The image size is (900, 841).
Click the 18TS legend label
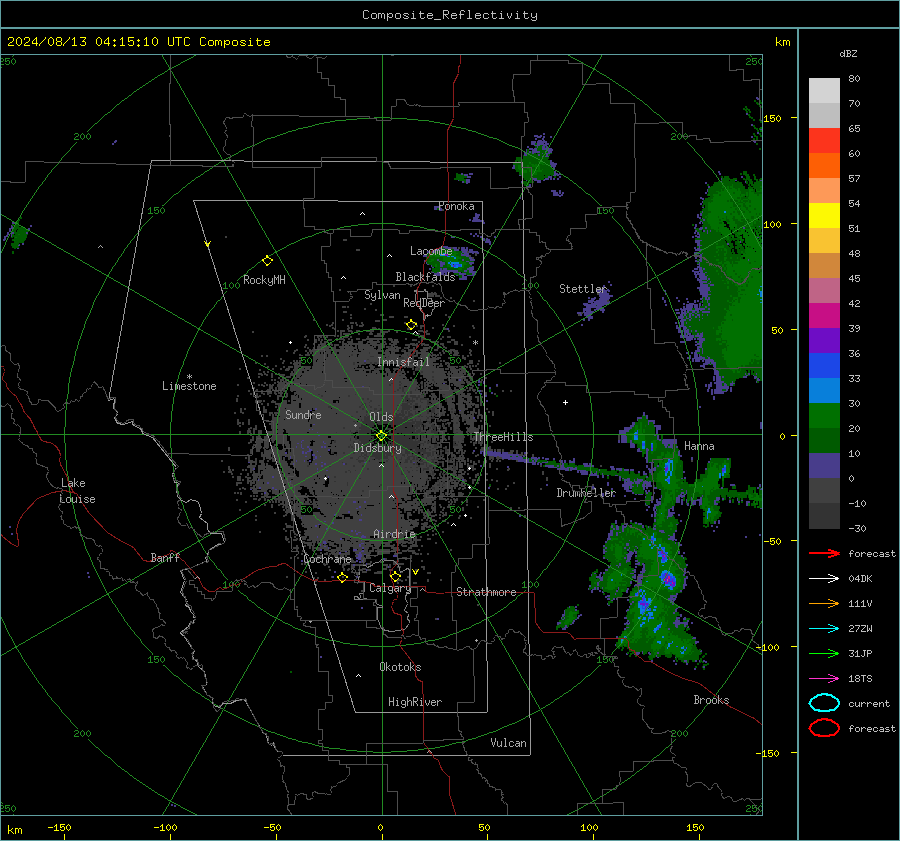tap(860, 679)
